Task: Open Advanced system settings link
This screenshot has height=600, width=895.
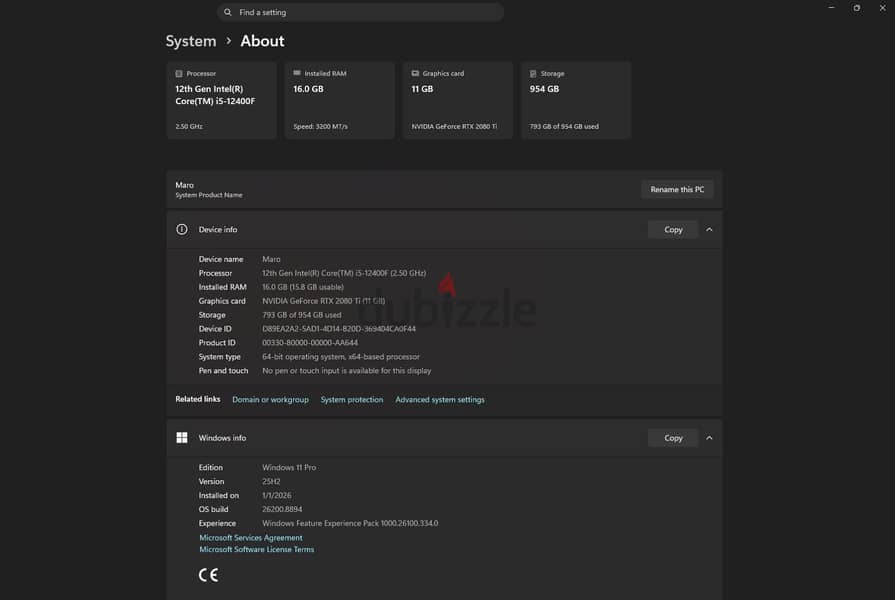Action: [x=440, y=400]
